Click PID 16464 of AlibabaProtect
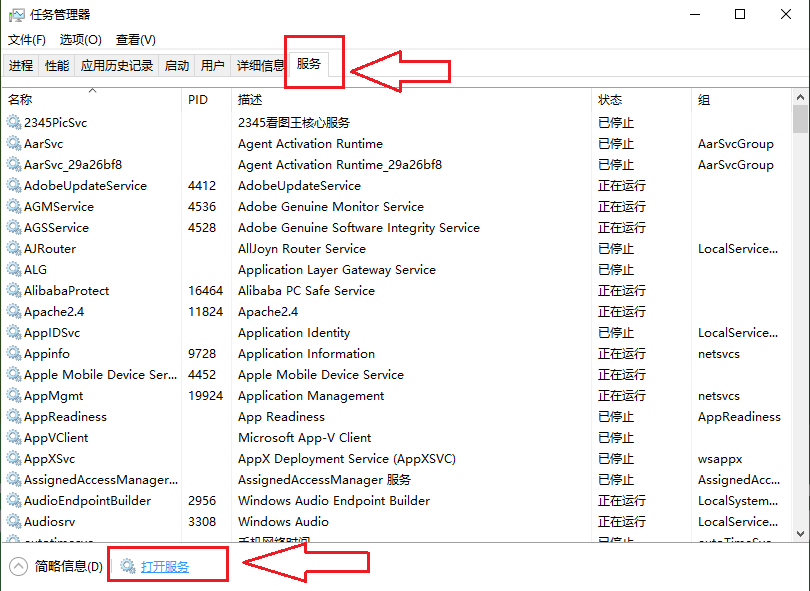Screen dimensions: 810x591 (206, 291)
